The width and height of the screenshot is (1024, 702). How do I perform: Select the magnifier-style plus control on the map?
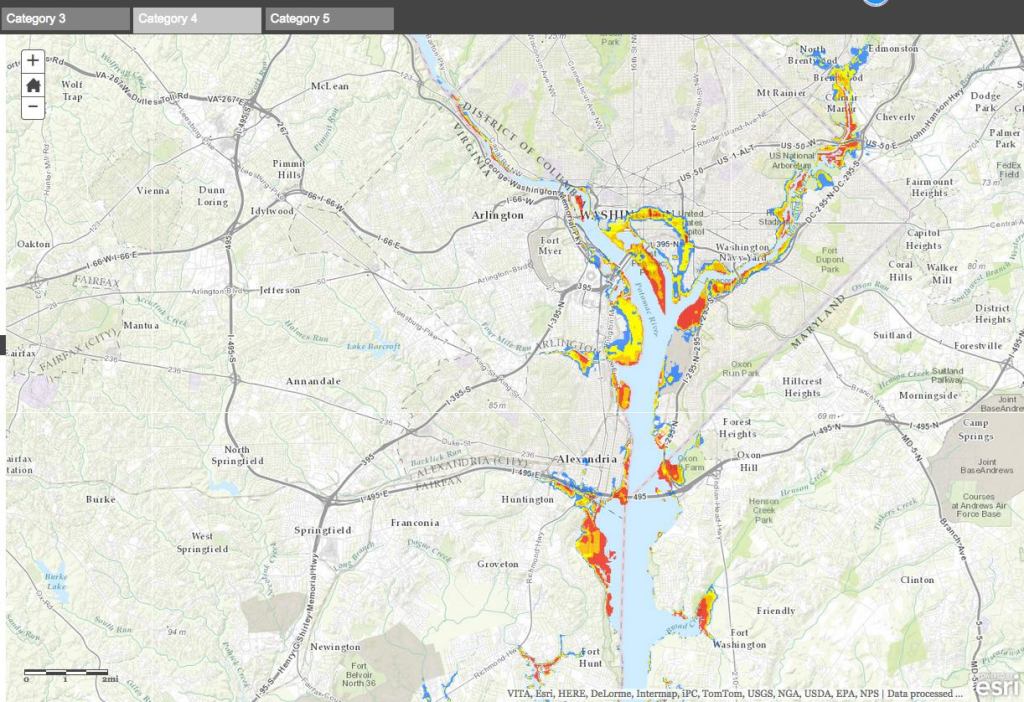(33, 61)
